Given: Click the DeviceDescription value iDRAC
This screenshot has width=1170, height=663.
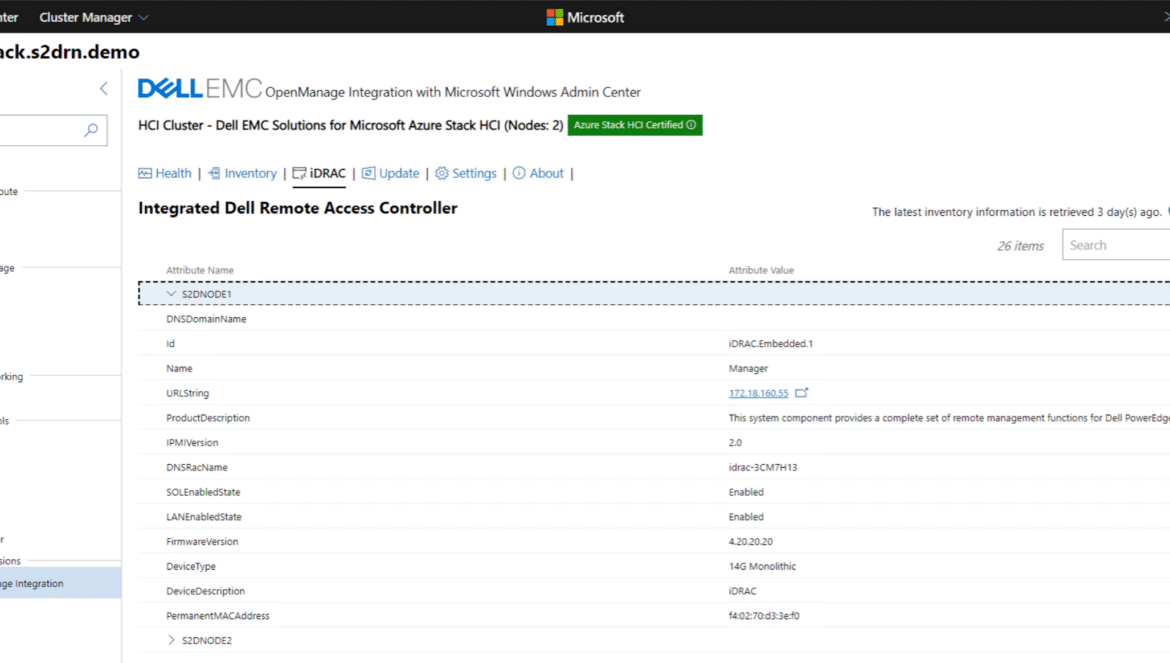Looking at the screenshot, I should 742,591.
